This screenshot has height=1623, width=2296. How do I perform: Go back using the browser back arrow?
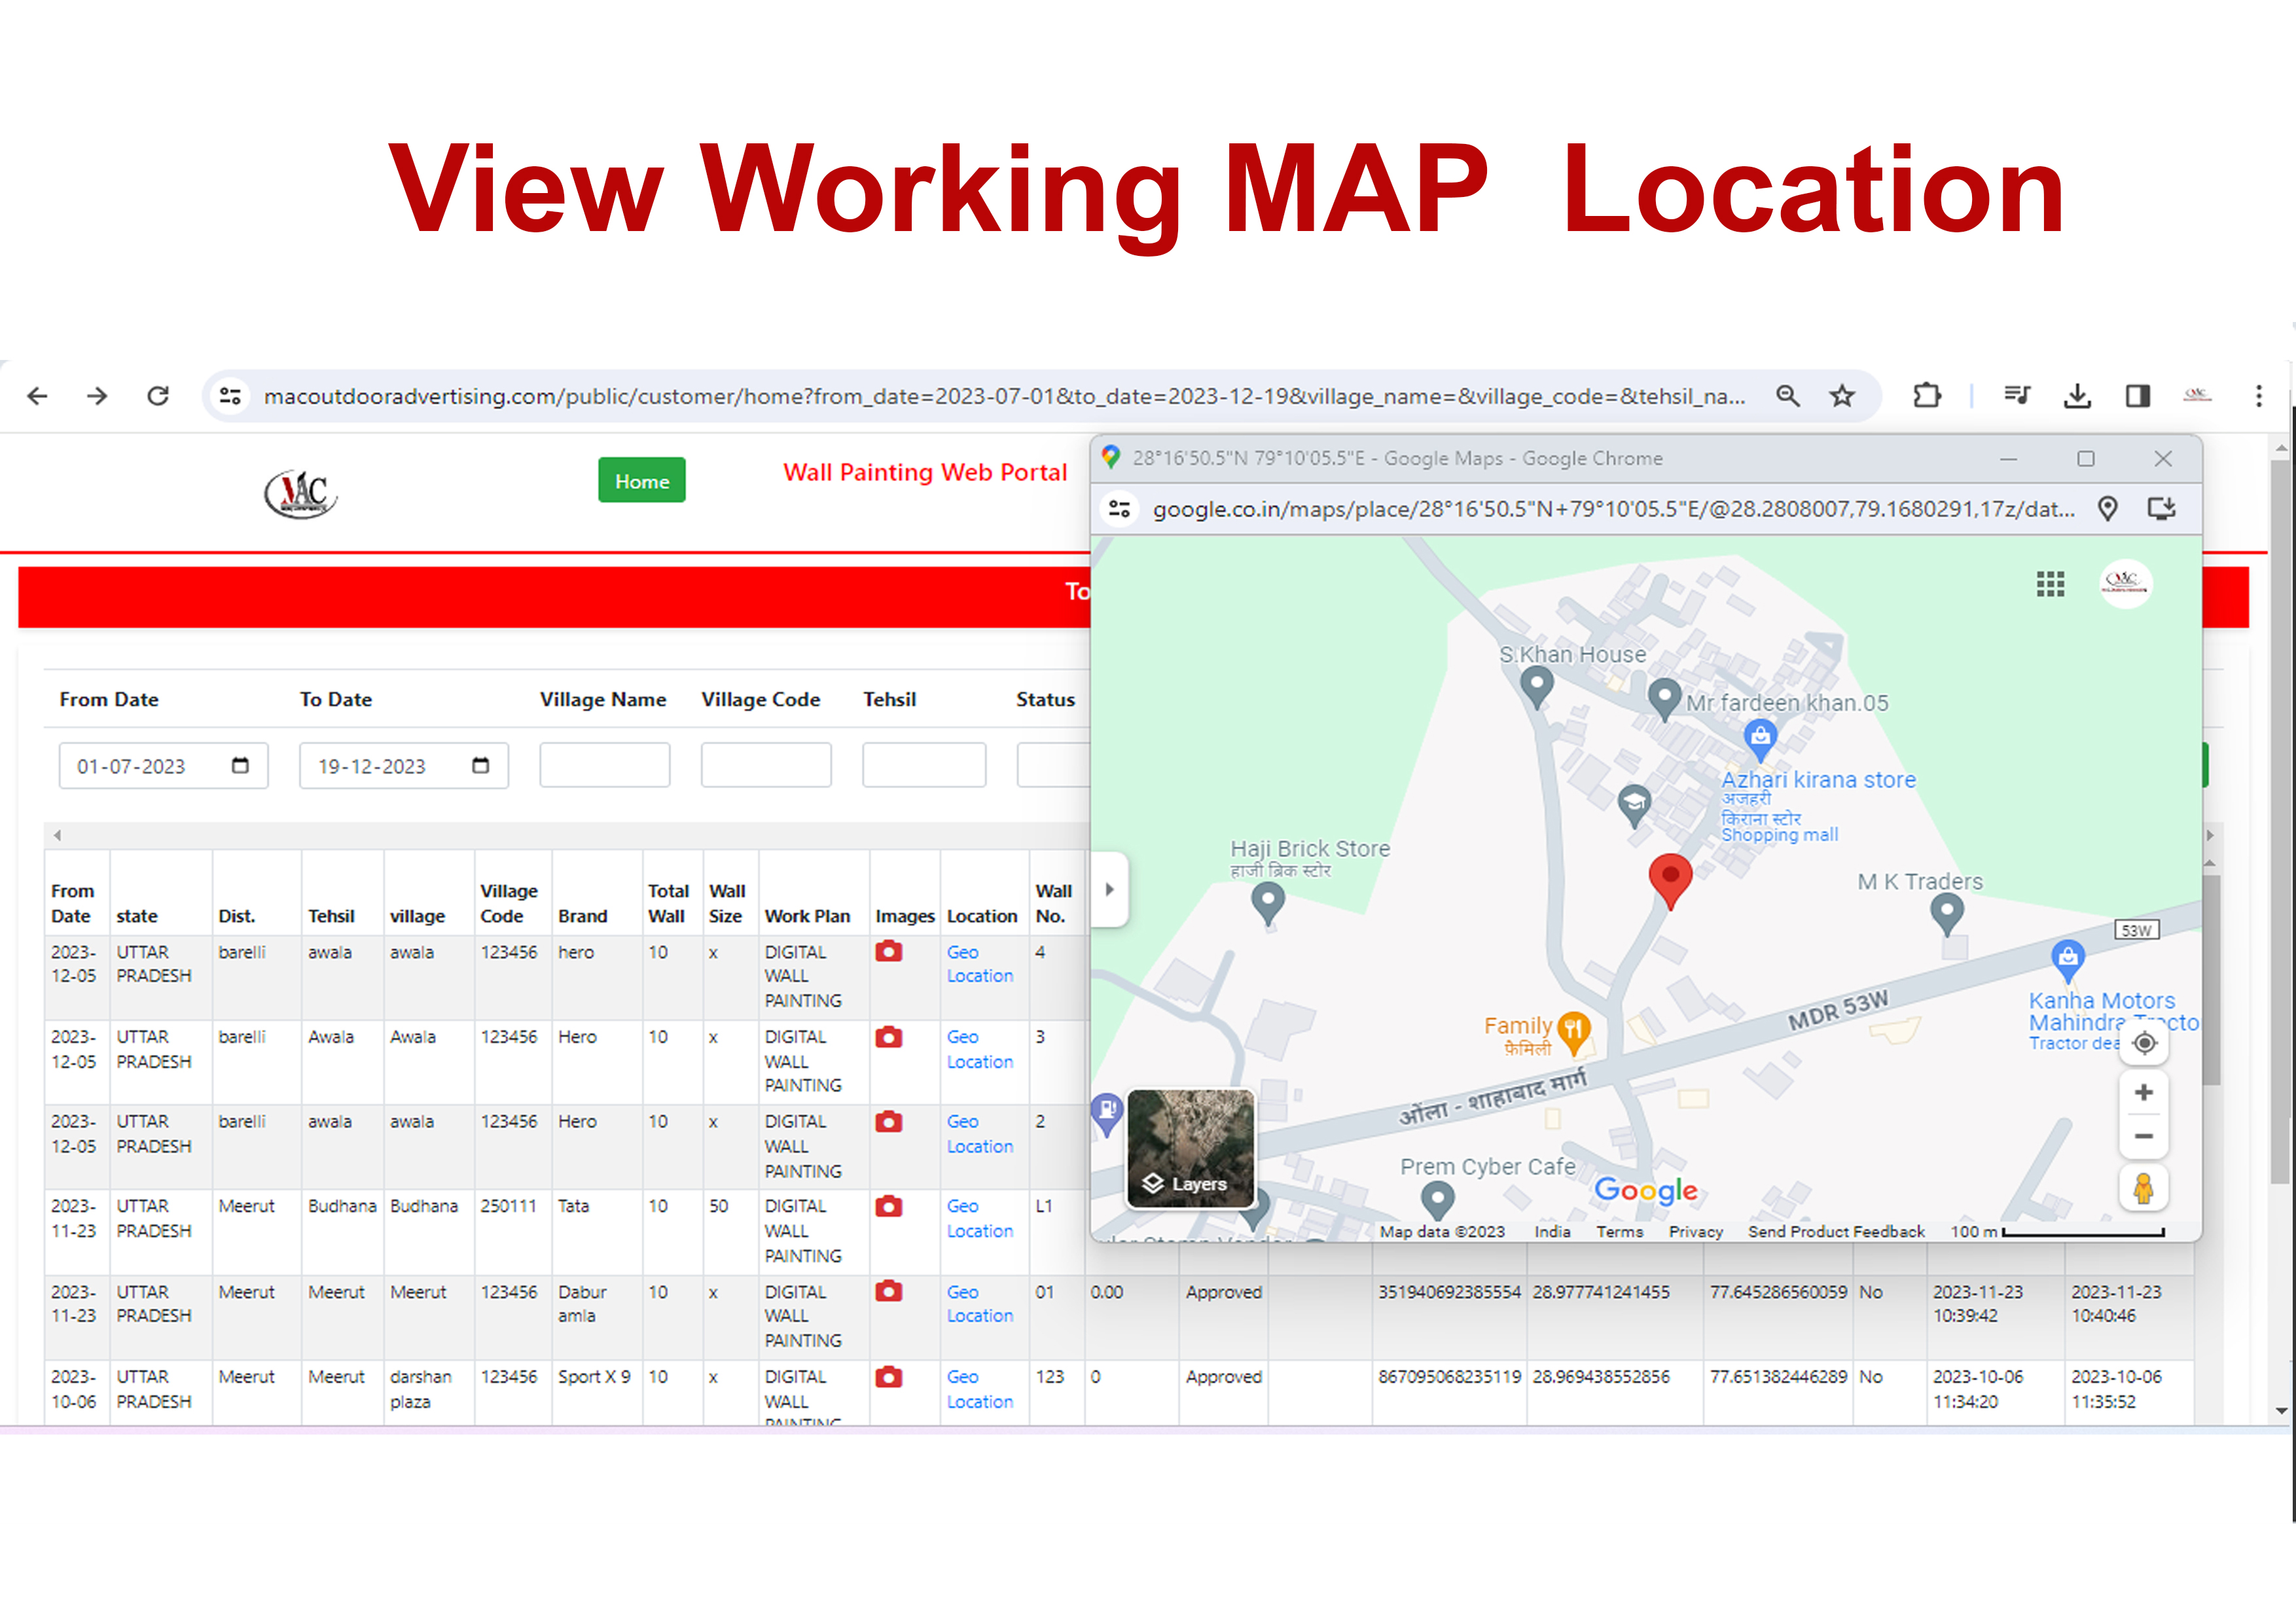(x=38, y=396)
